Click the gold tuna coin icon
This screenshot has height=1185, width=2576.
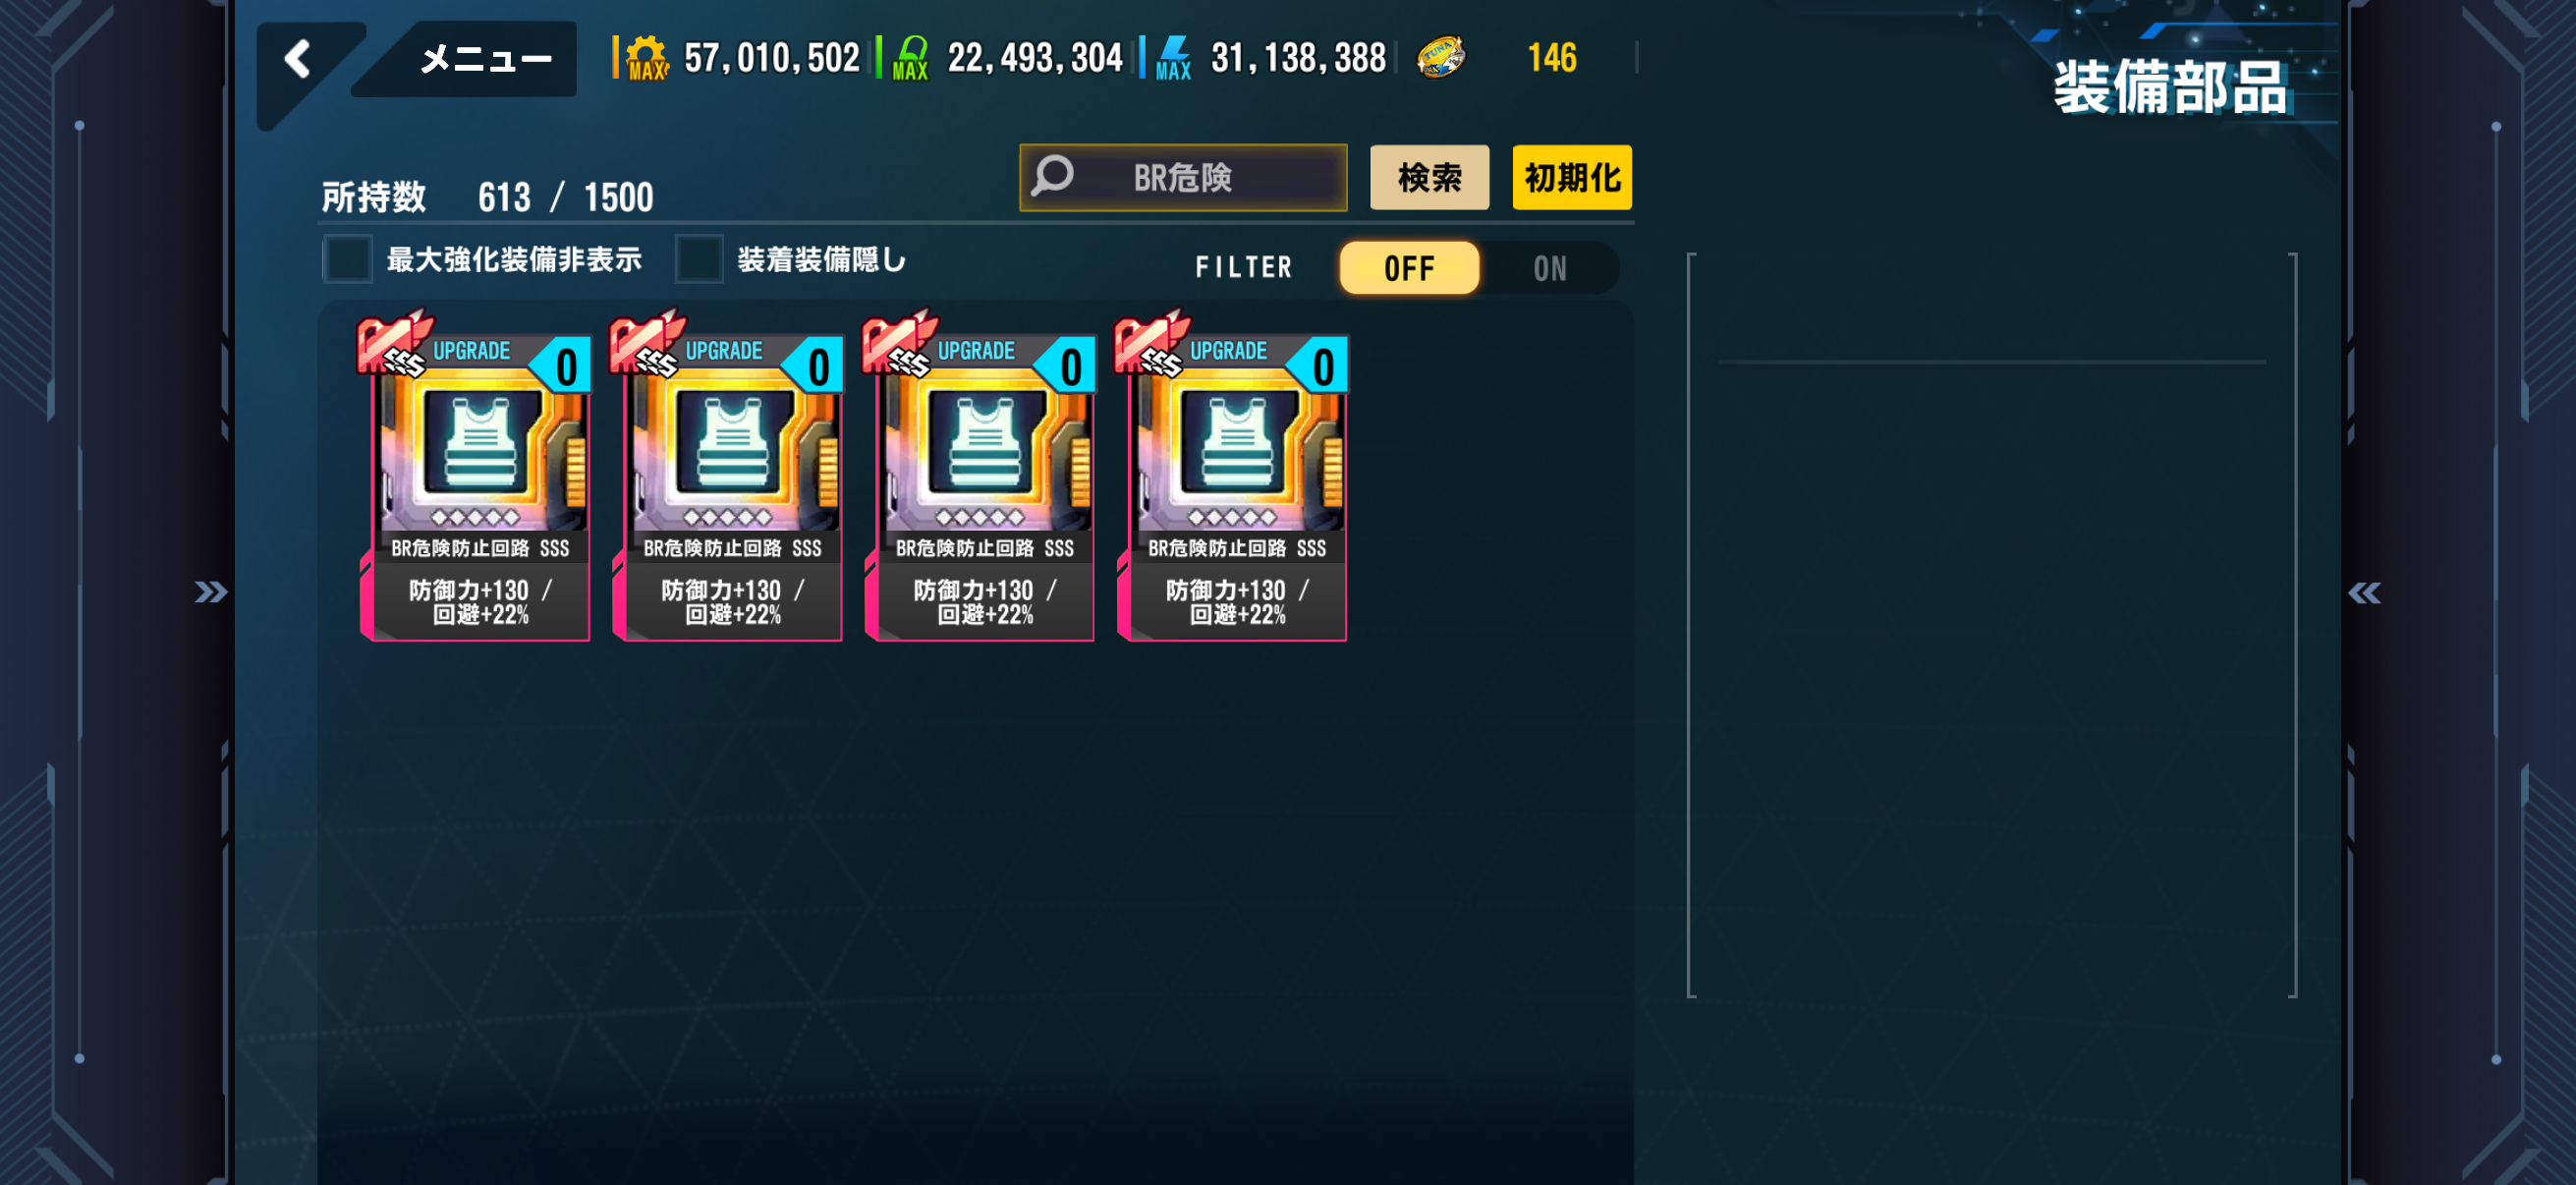point(1440,57)
